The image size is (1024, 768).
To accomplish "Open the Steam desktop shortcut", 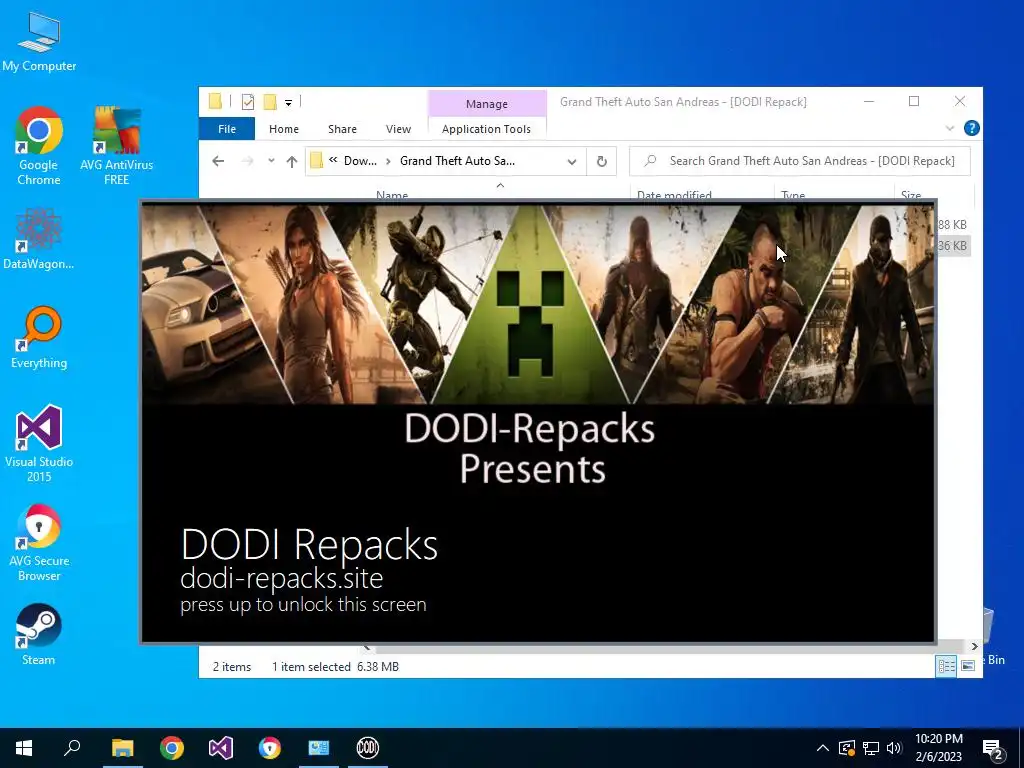I will click(39, 634).
